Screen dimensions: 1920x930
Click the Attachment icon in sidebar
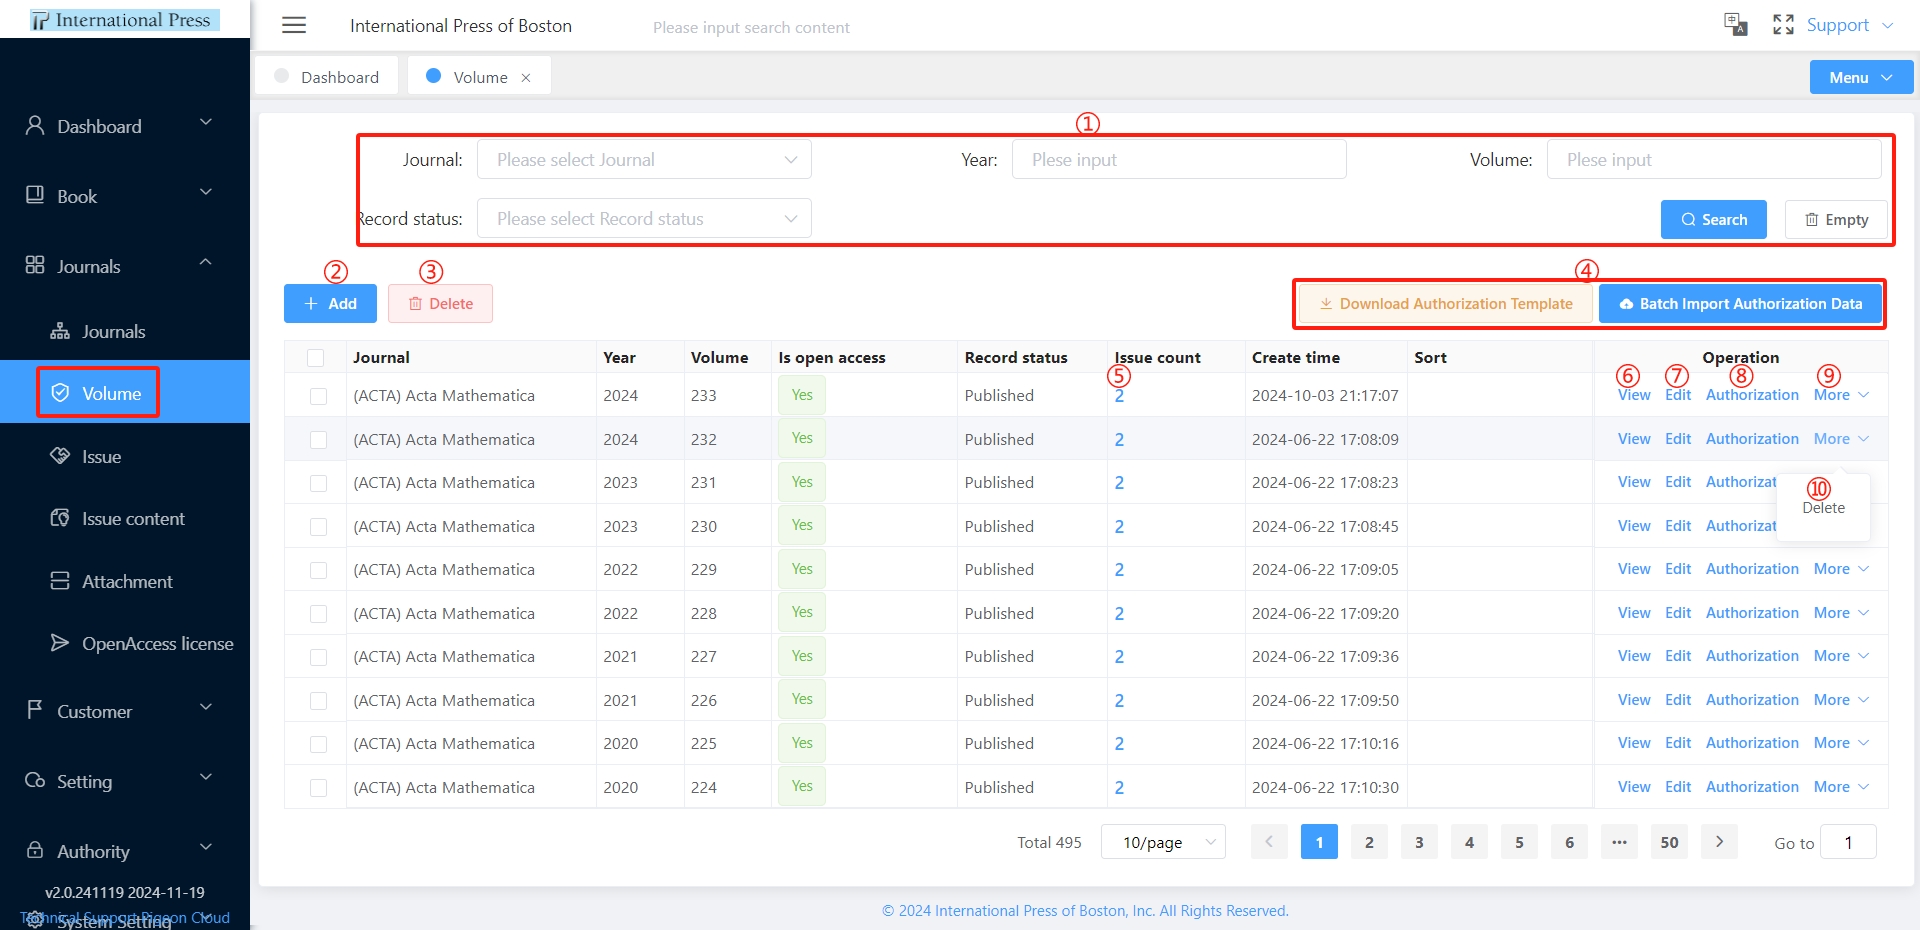click(x=60, y=581)
